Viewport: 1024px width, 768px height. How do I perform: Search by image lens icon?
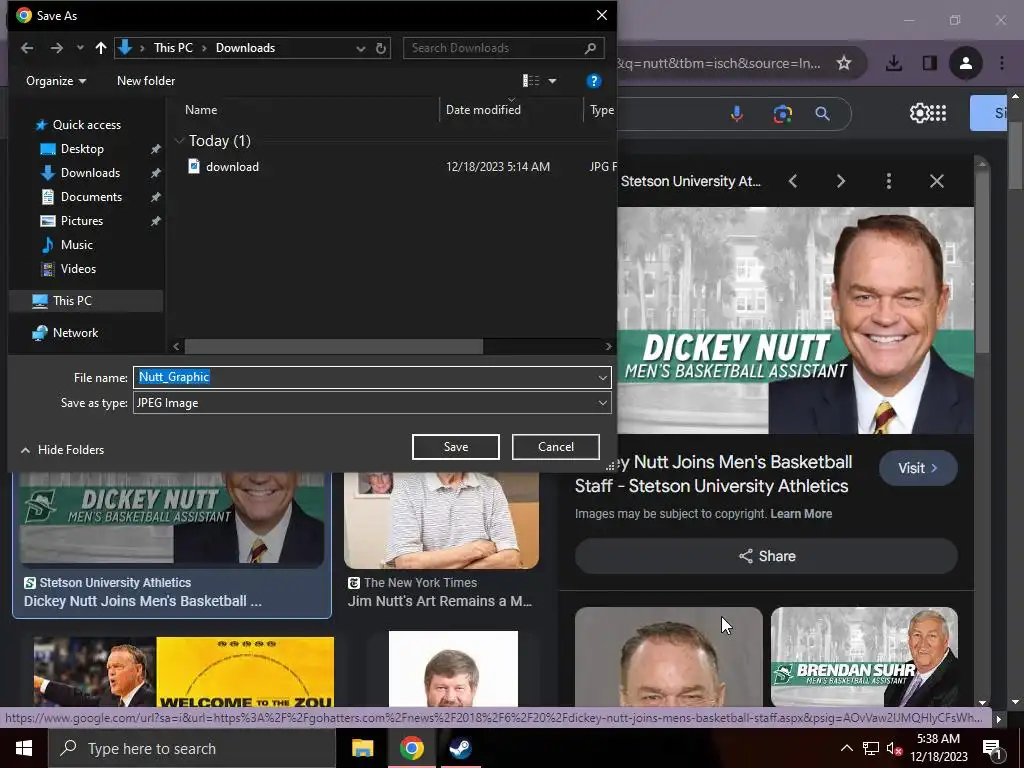[x=782, y=114]
